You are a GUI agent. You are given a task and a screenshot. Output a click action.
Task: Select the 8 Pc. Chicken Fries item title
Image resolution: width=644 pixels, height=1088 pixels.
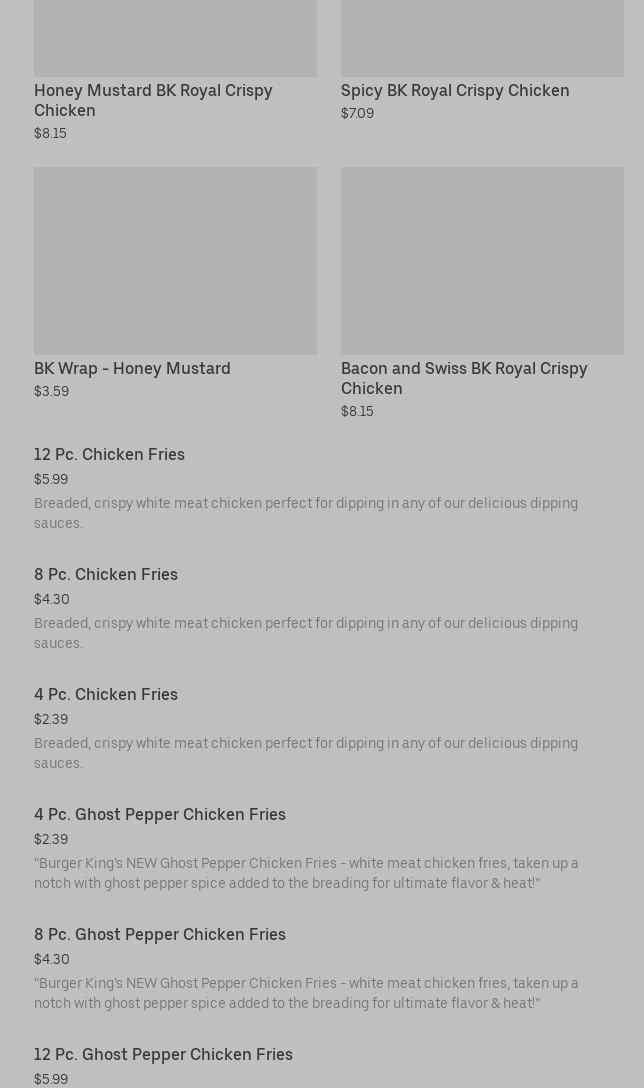[106, 574]
